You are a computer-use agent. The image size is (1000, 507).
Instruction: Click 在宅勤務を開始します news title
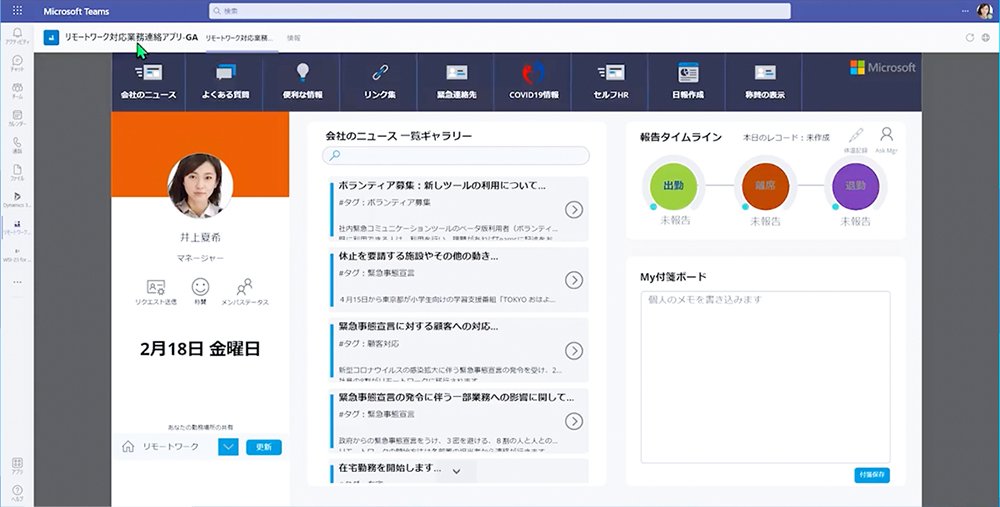click(390, 467)
